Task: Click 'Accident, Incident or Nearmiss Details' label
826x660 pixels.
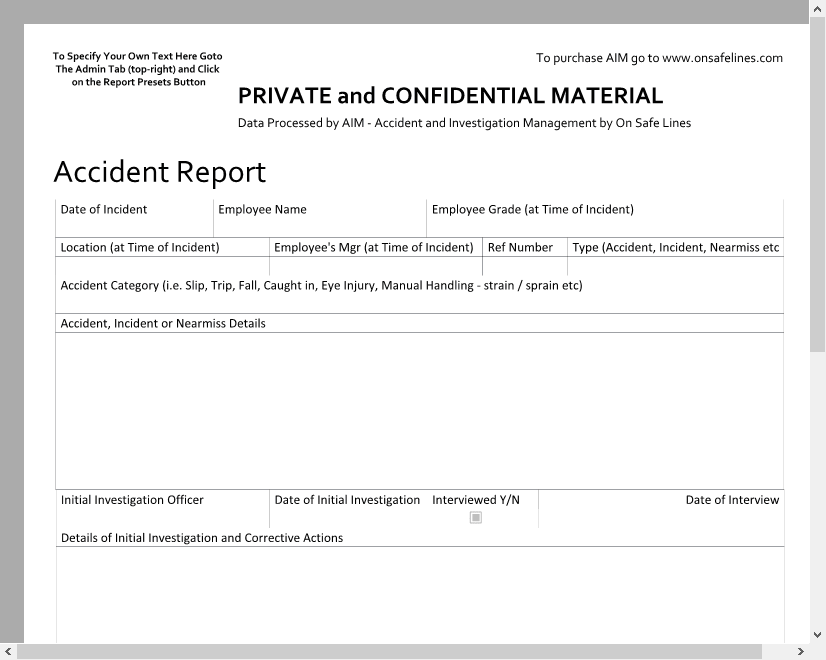Action: pyautogui.click(x=163, y=323)
